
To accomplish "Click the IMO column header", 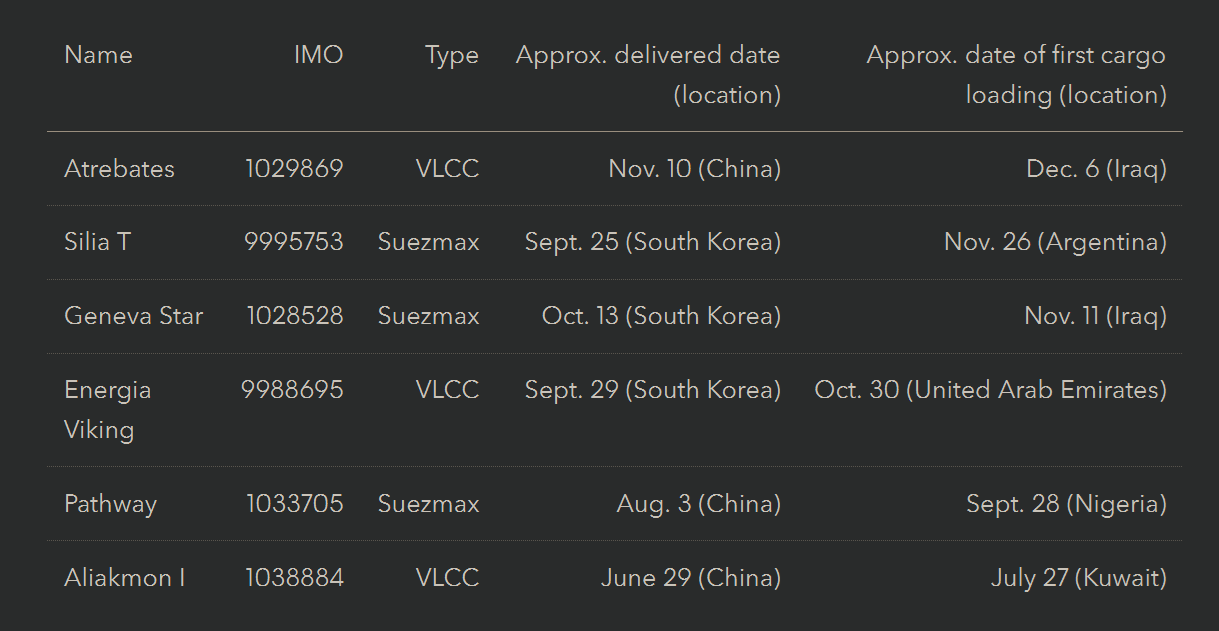I will 318,55.
